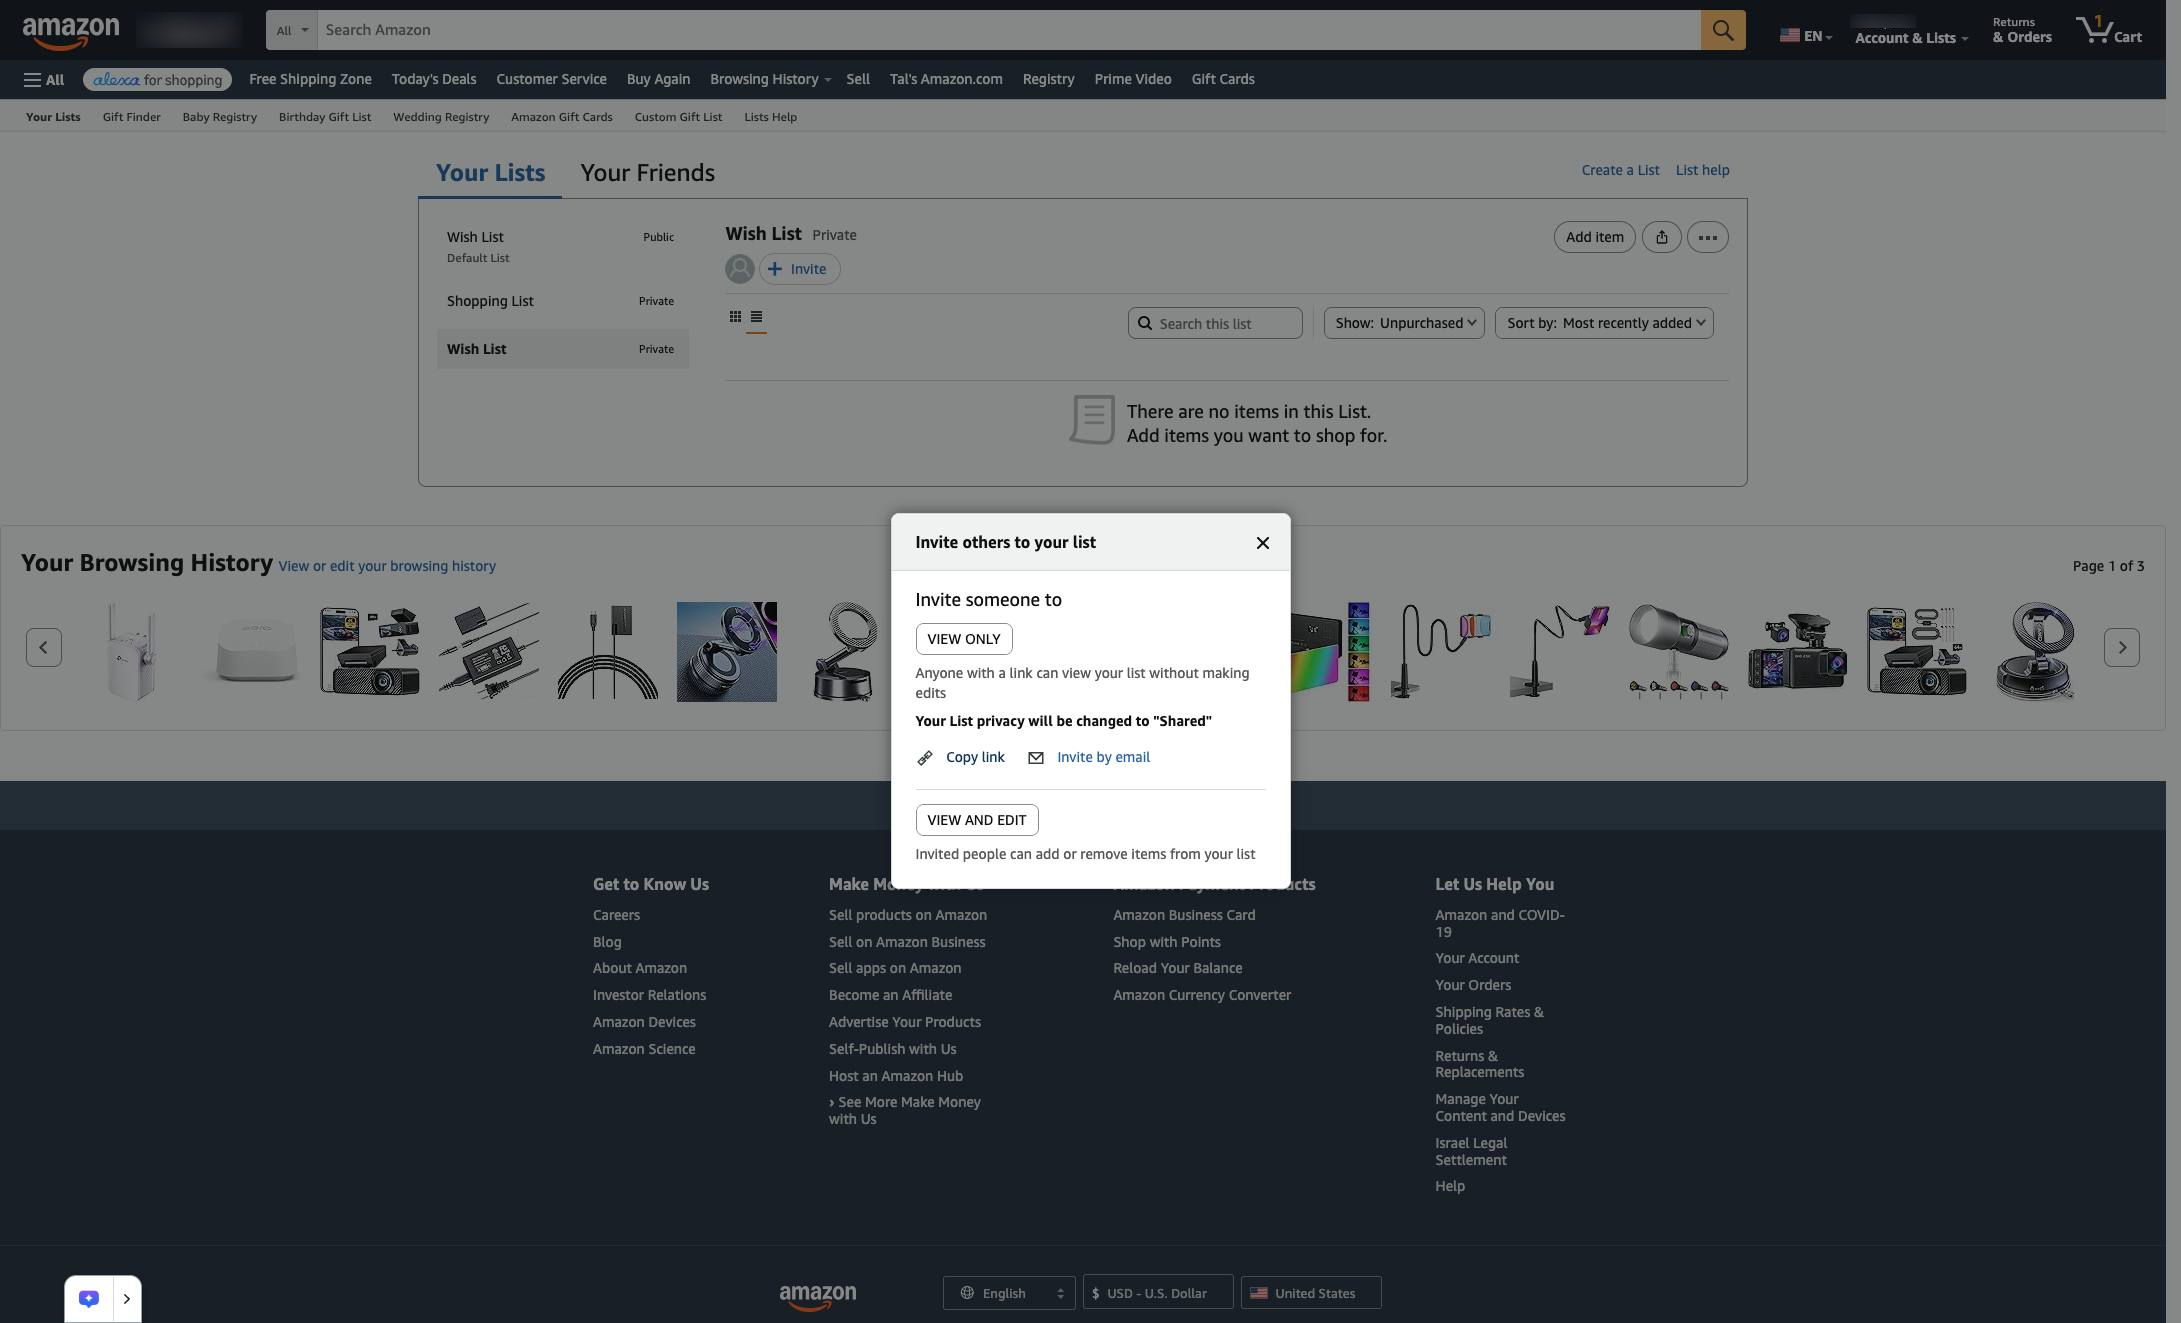Select the Shopping List in the sidebar
The height and width of the screenshot is (1323, 2181).
point(562,301)
